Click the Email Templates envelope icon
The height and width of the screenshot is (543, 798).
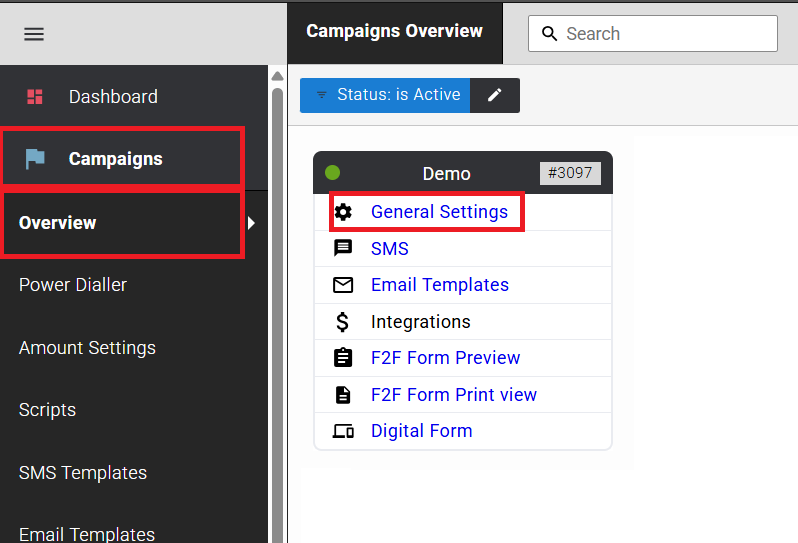point(343,285)
